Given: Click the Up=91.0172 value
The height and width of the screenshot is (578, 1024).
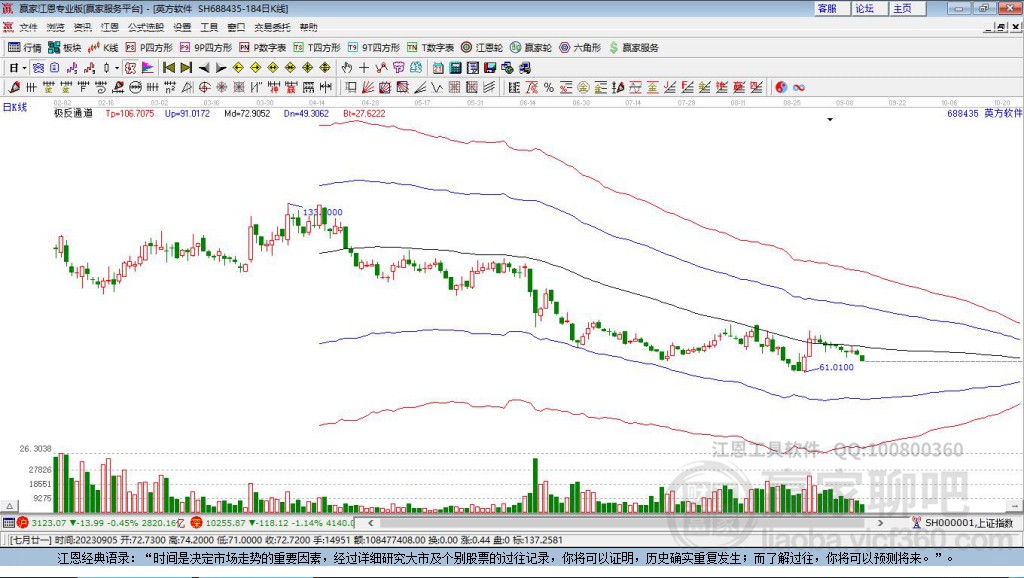Looking at the screenshot, I should [x=187, y=114].
